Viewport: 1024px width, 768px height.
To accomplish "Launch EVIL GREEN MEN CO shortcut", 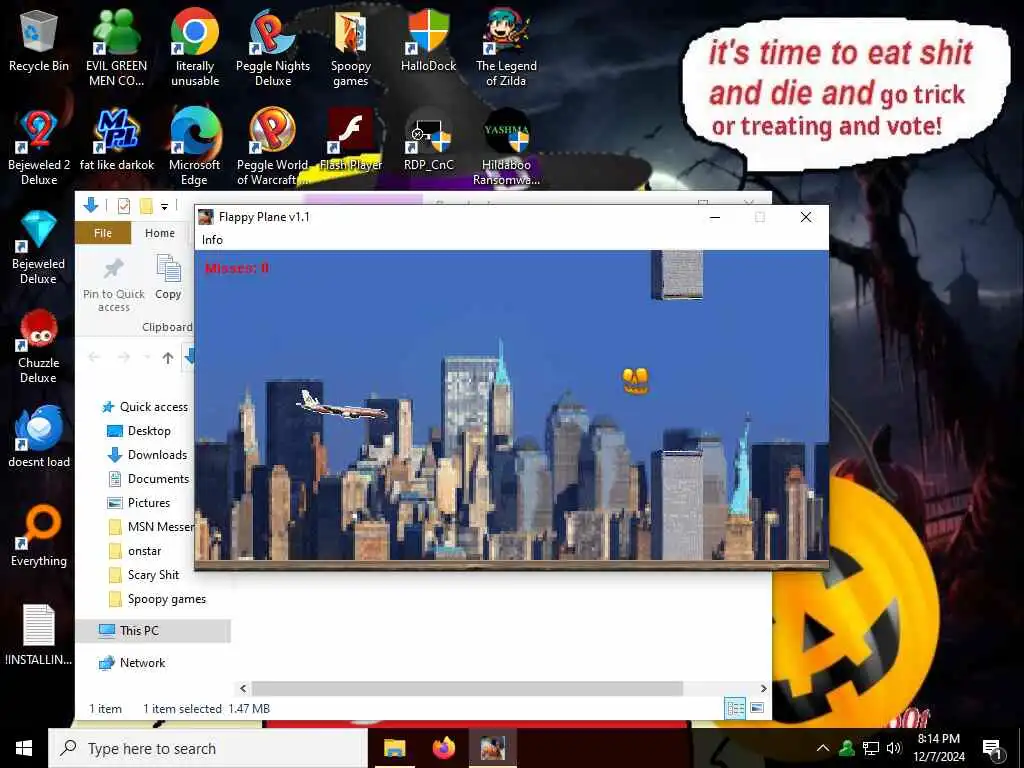I will pyautogui.click(x=116, y=48).
